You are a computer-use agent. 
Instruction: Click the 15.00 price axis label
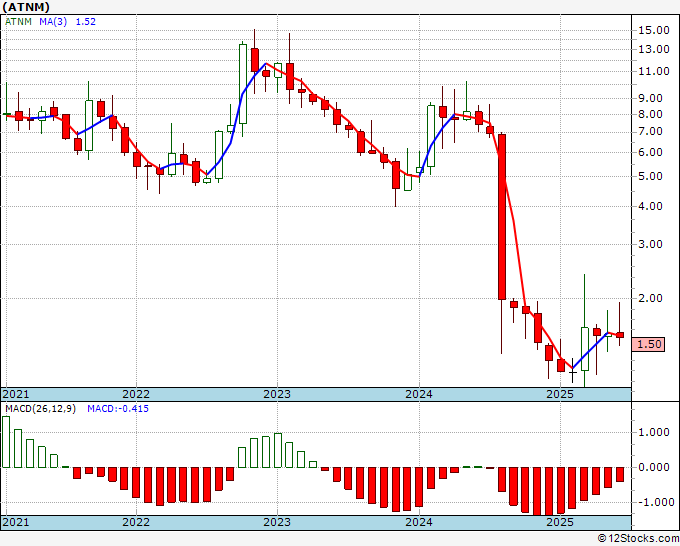[654, 30]
